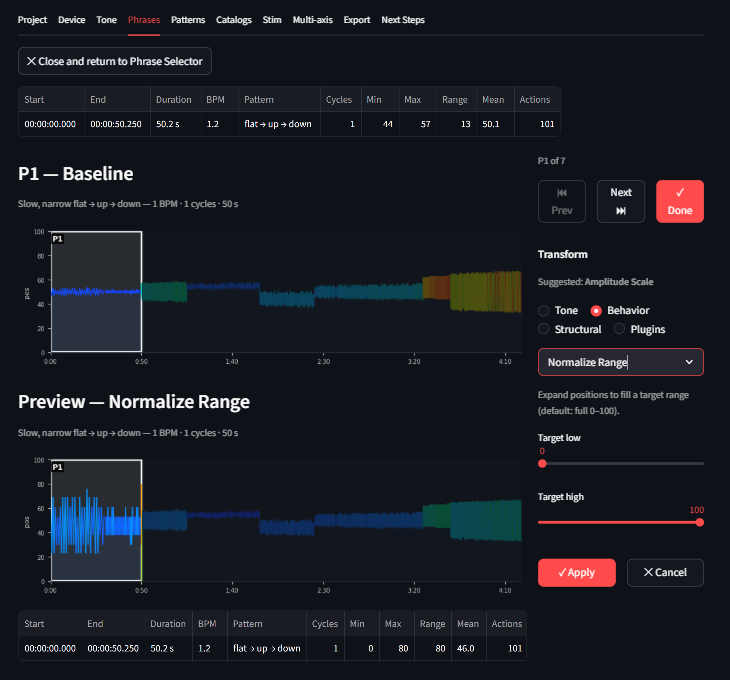Open the Patterns tab
Viewport: 730px width, 680px height.
(188, 20)
